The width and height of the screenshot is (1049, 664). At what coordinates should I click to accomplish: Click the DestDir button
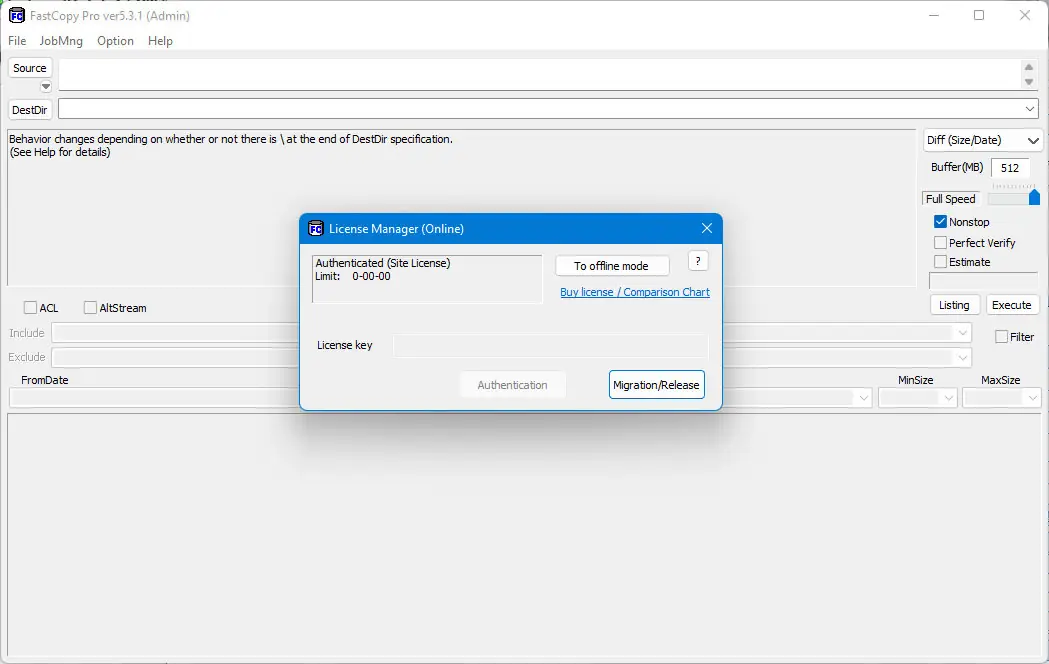tap(29, 110)
